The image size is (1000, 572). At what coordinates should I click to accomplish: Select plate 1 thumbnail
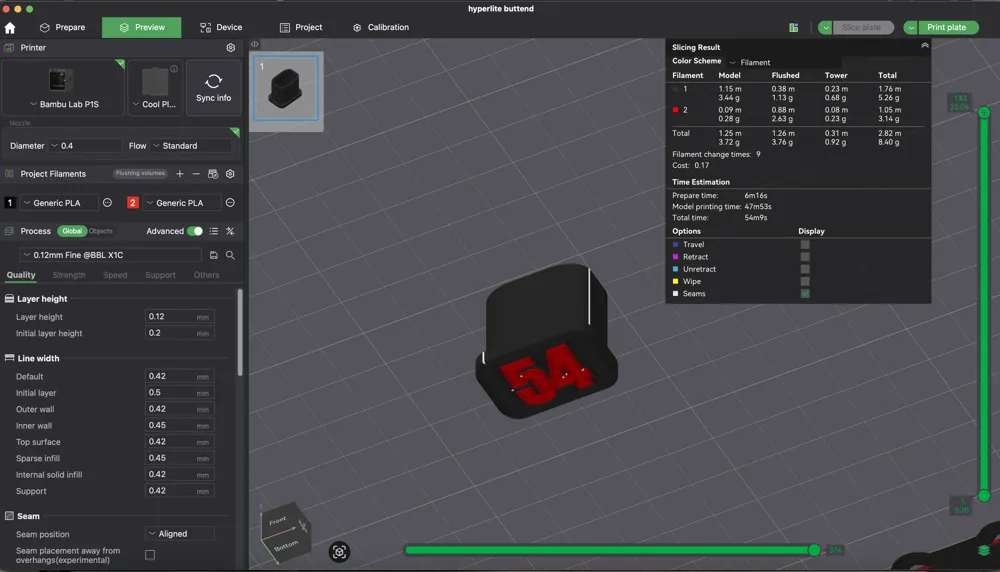point(286,89)
